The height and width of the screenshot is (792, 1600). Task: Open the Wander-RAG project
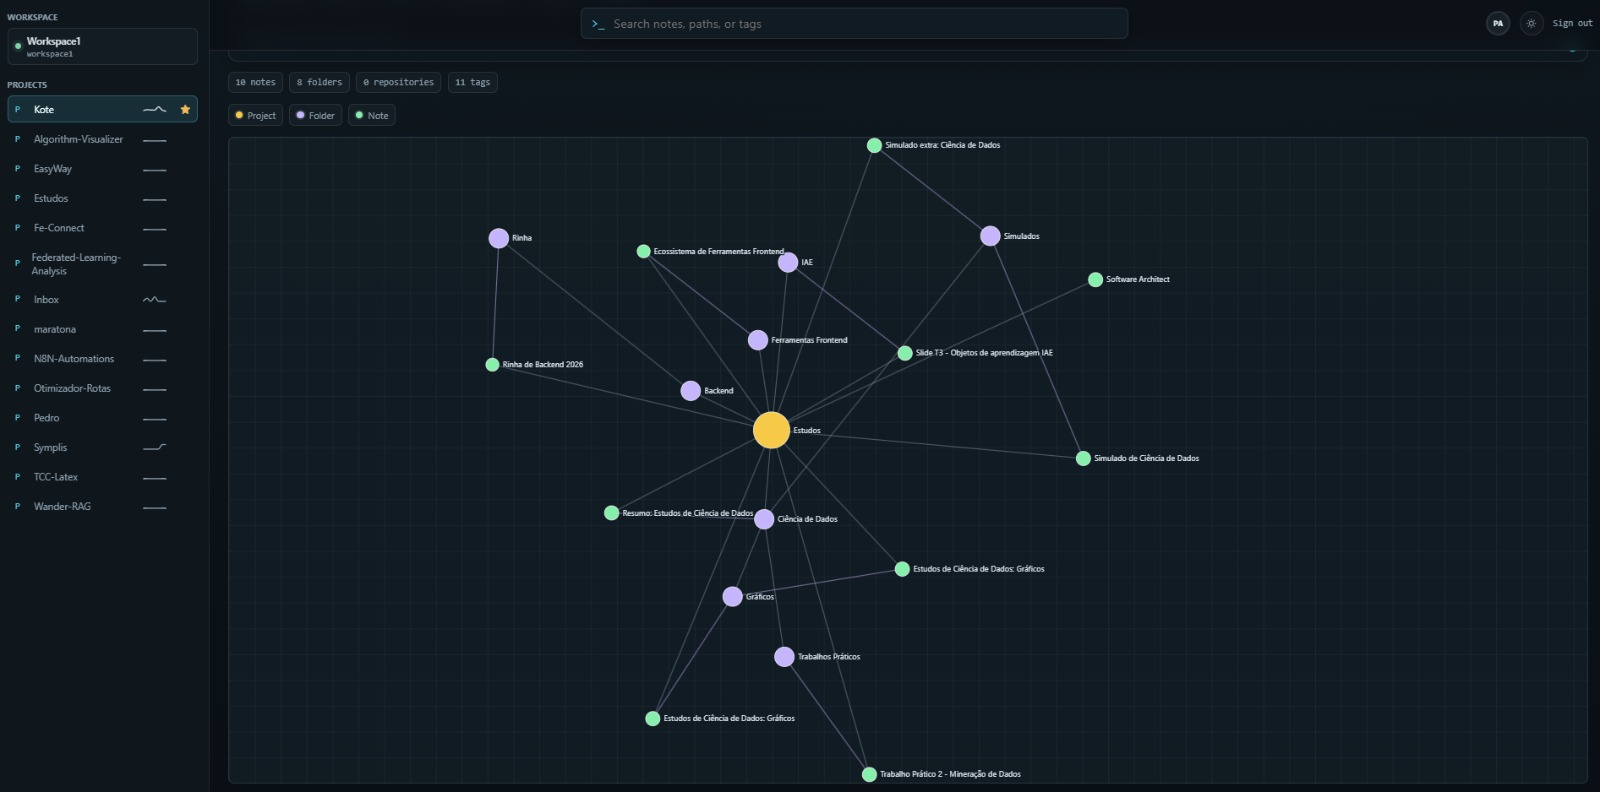pyautogui.click(x=102, y=507)
